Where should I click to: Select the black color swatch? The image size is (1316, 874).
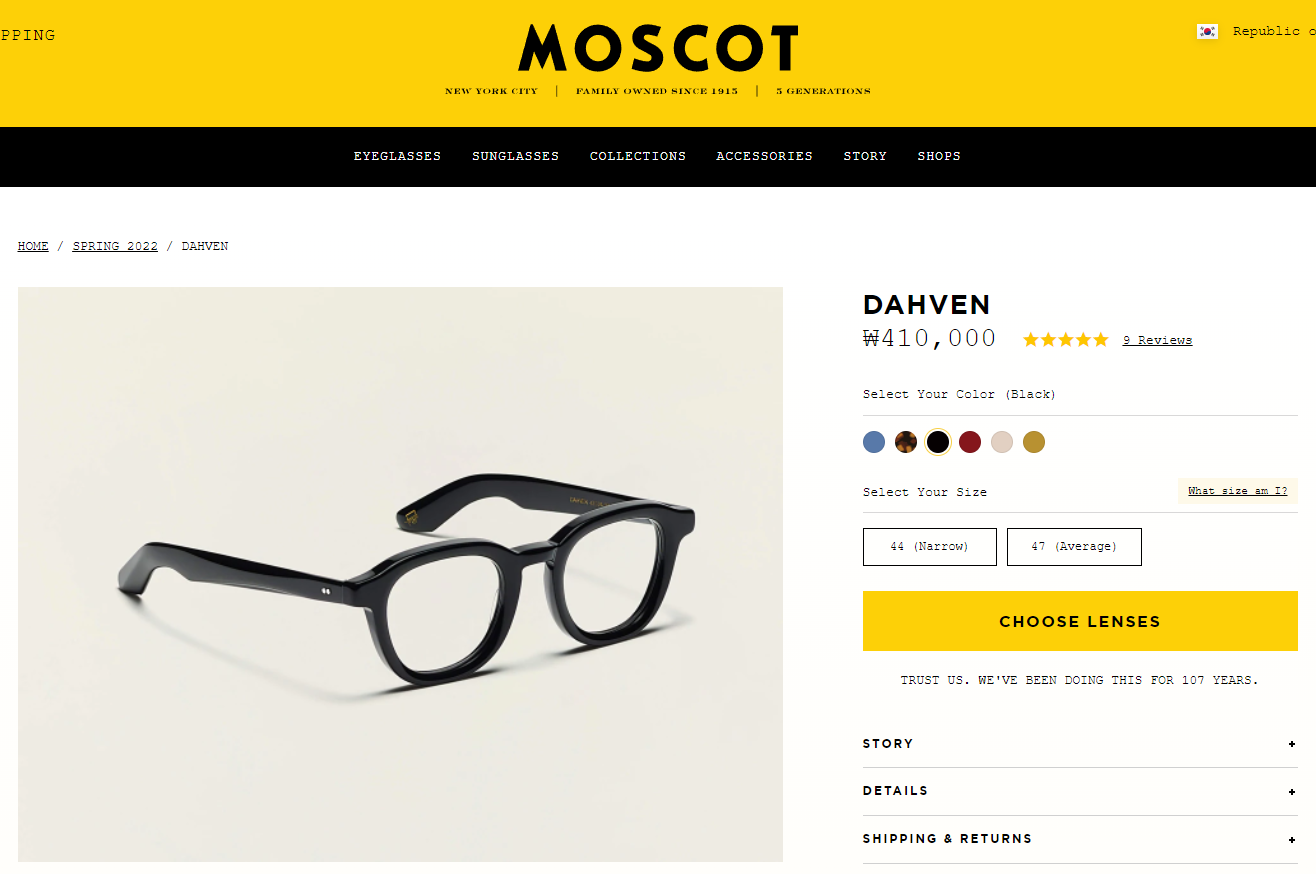click(938, 442)
